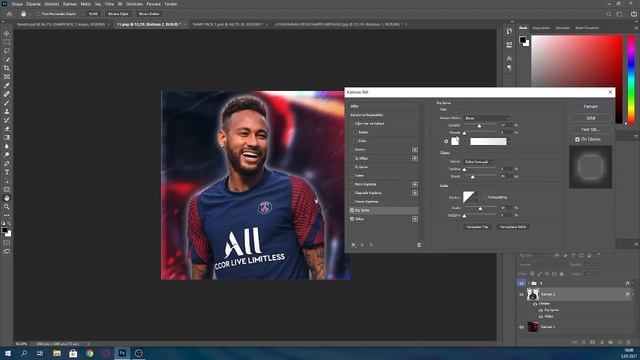Add another Gölge effect with plus icon
The height and width of the screenshot is (360, 640).
(x=415, y=219)
